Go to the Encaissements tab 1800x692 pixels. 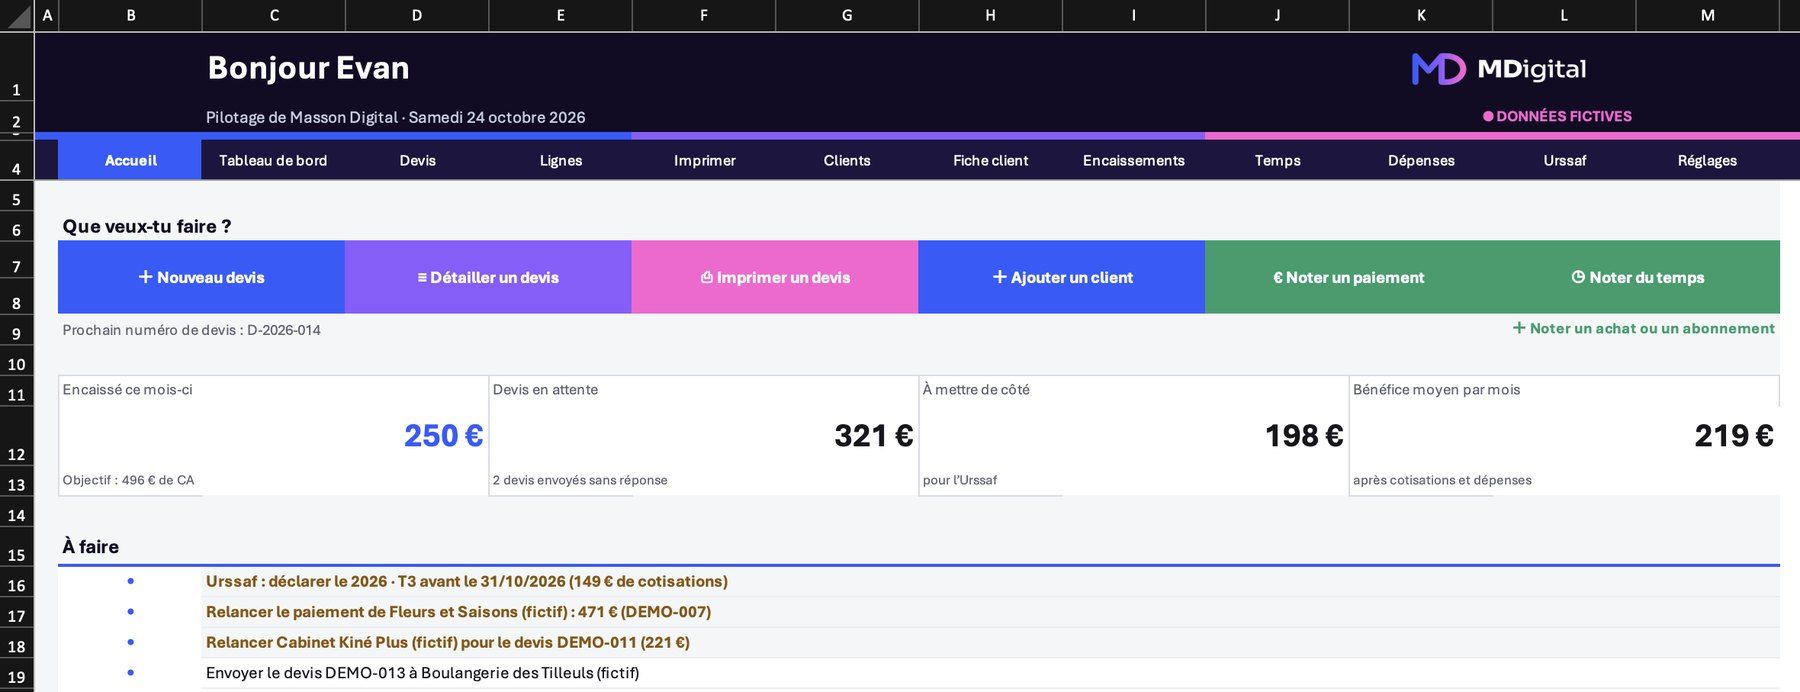coord(1133,160)
